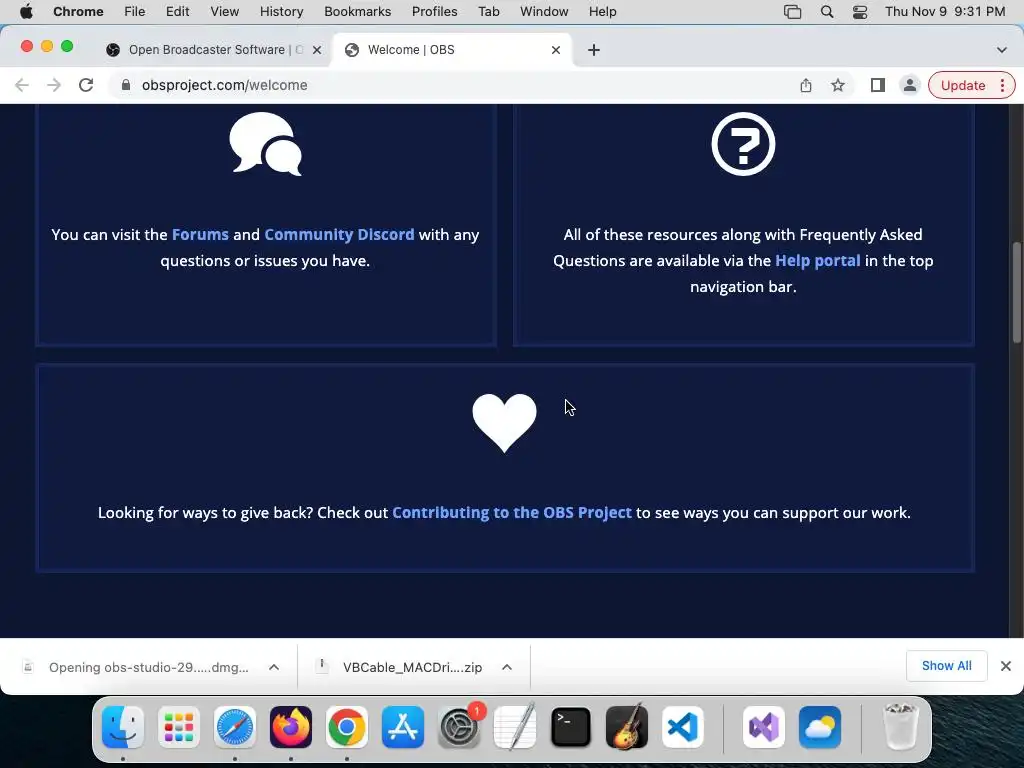
Task: Click the lock icon for site info
Action: point(126,85)
